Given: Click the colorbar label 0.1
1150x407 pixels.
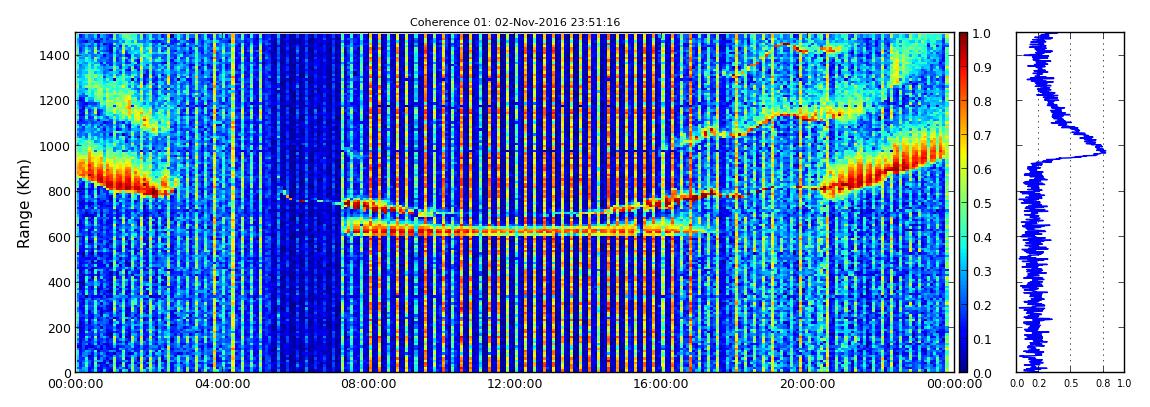Looking at the screenshot, I should (x=981, y=340).
